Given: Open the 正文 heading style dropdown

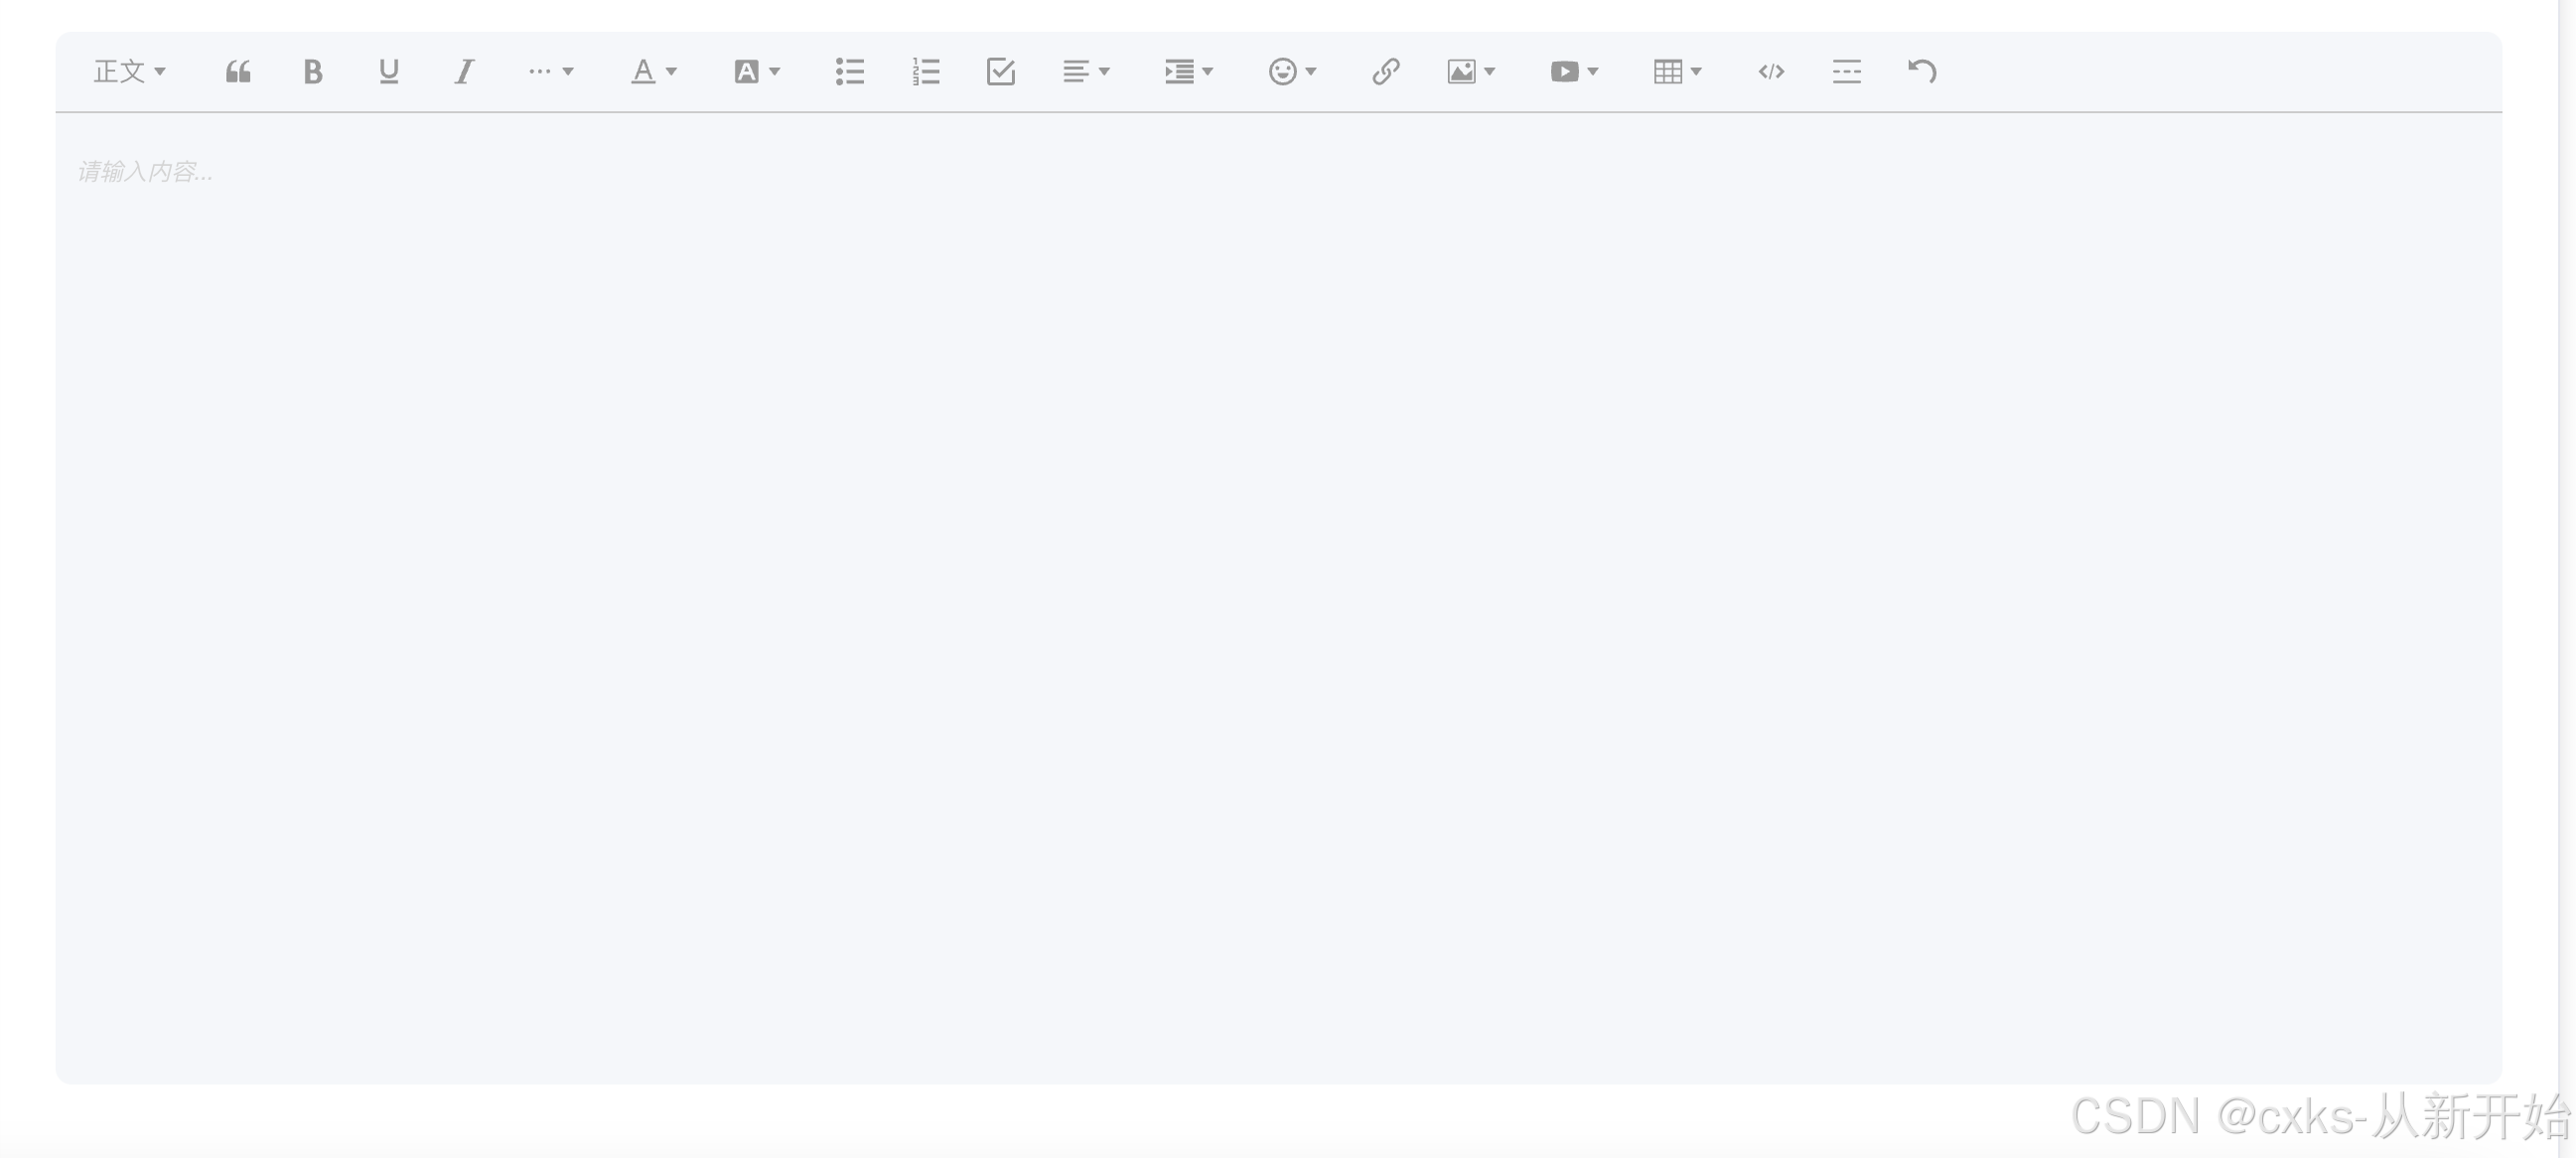Looking at the screenshot, I should tap(130, 72).
